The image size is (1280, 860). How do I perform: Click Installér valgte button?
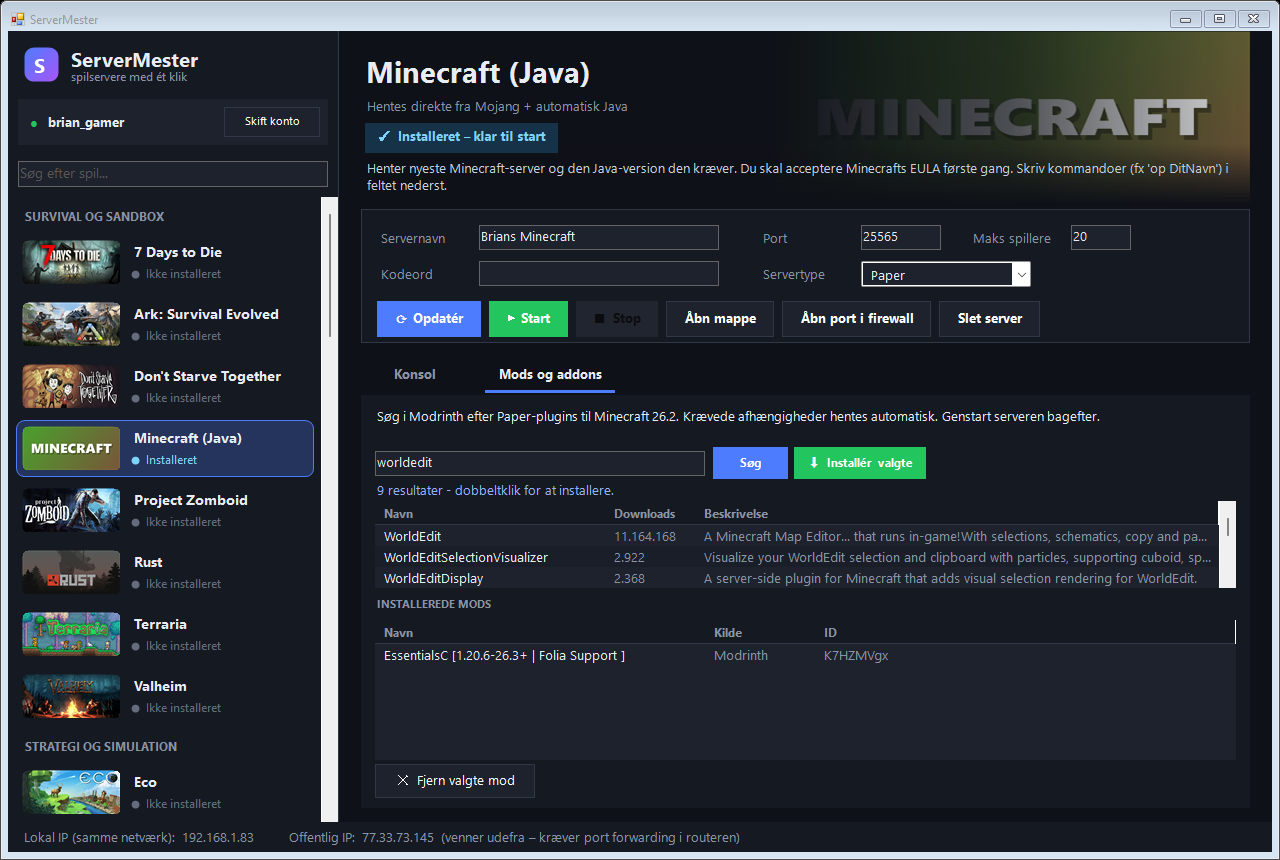pyautogui.click(x=860, y=463)
